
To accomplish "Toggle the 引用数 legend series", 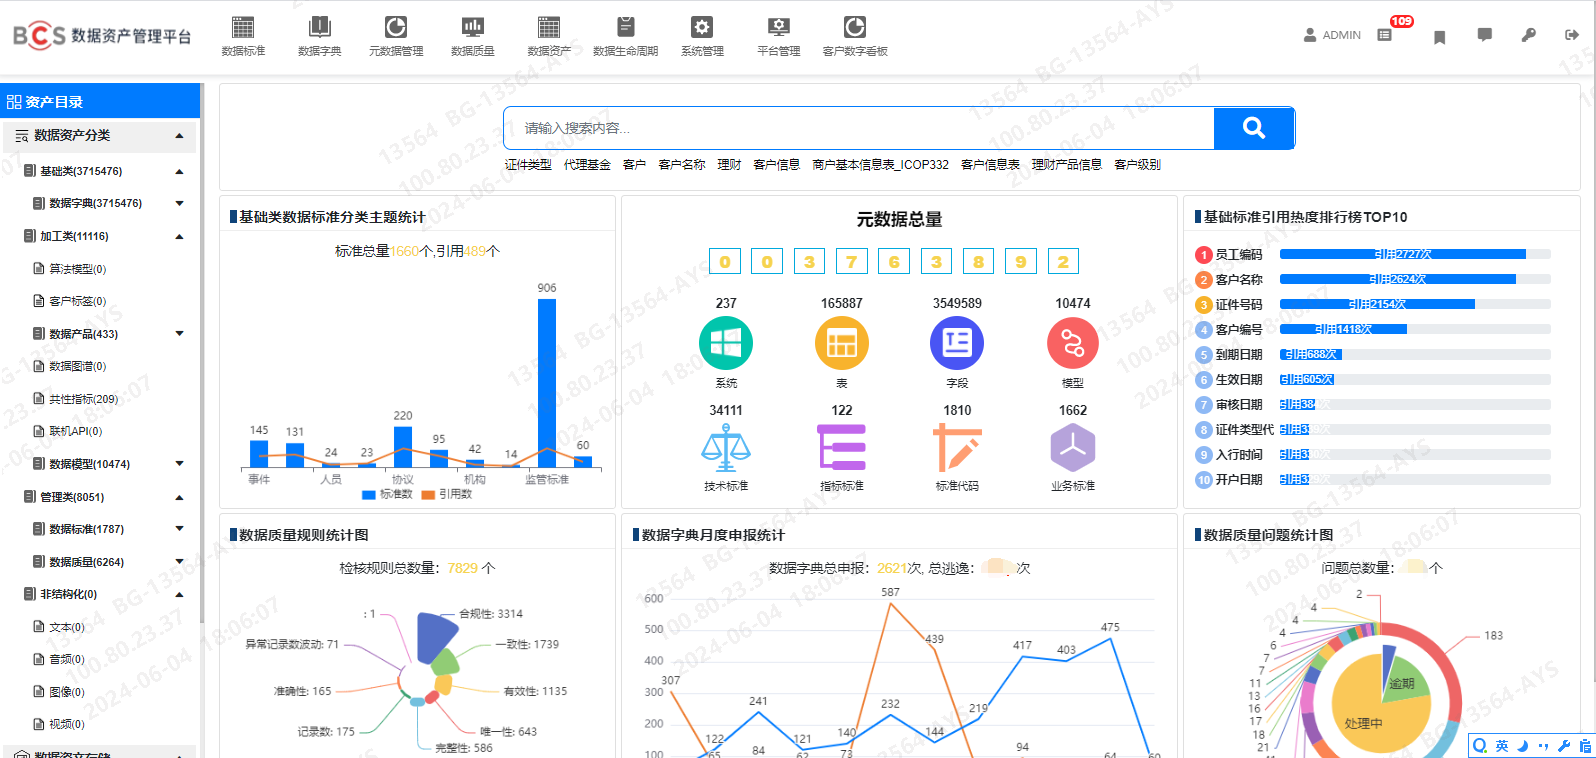I will pos(447,494).
